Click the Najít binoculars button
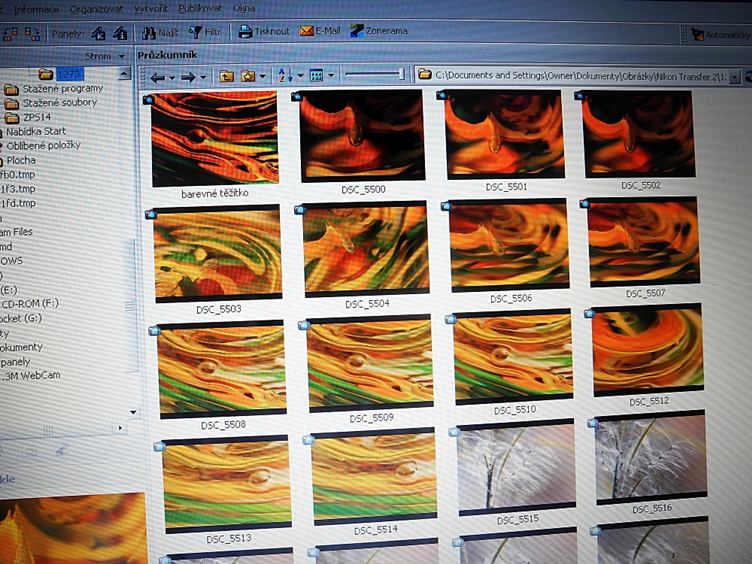752x564 pixels. [x=160, y=33]
